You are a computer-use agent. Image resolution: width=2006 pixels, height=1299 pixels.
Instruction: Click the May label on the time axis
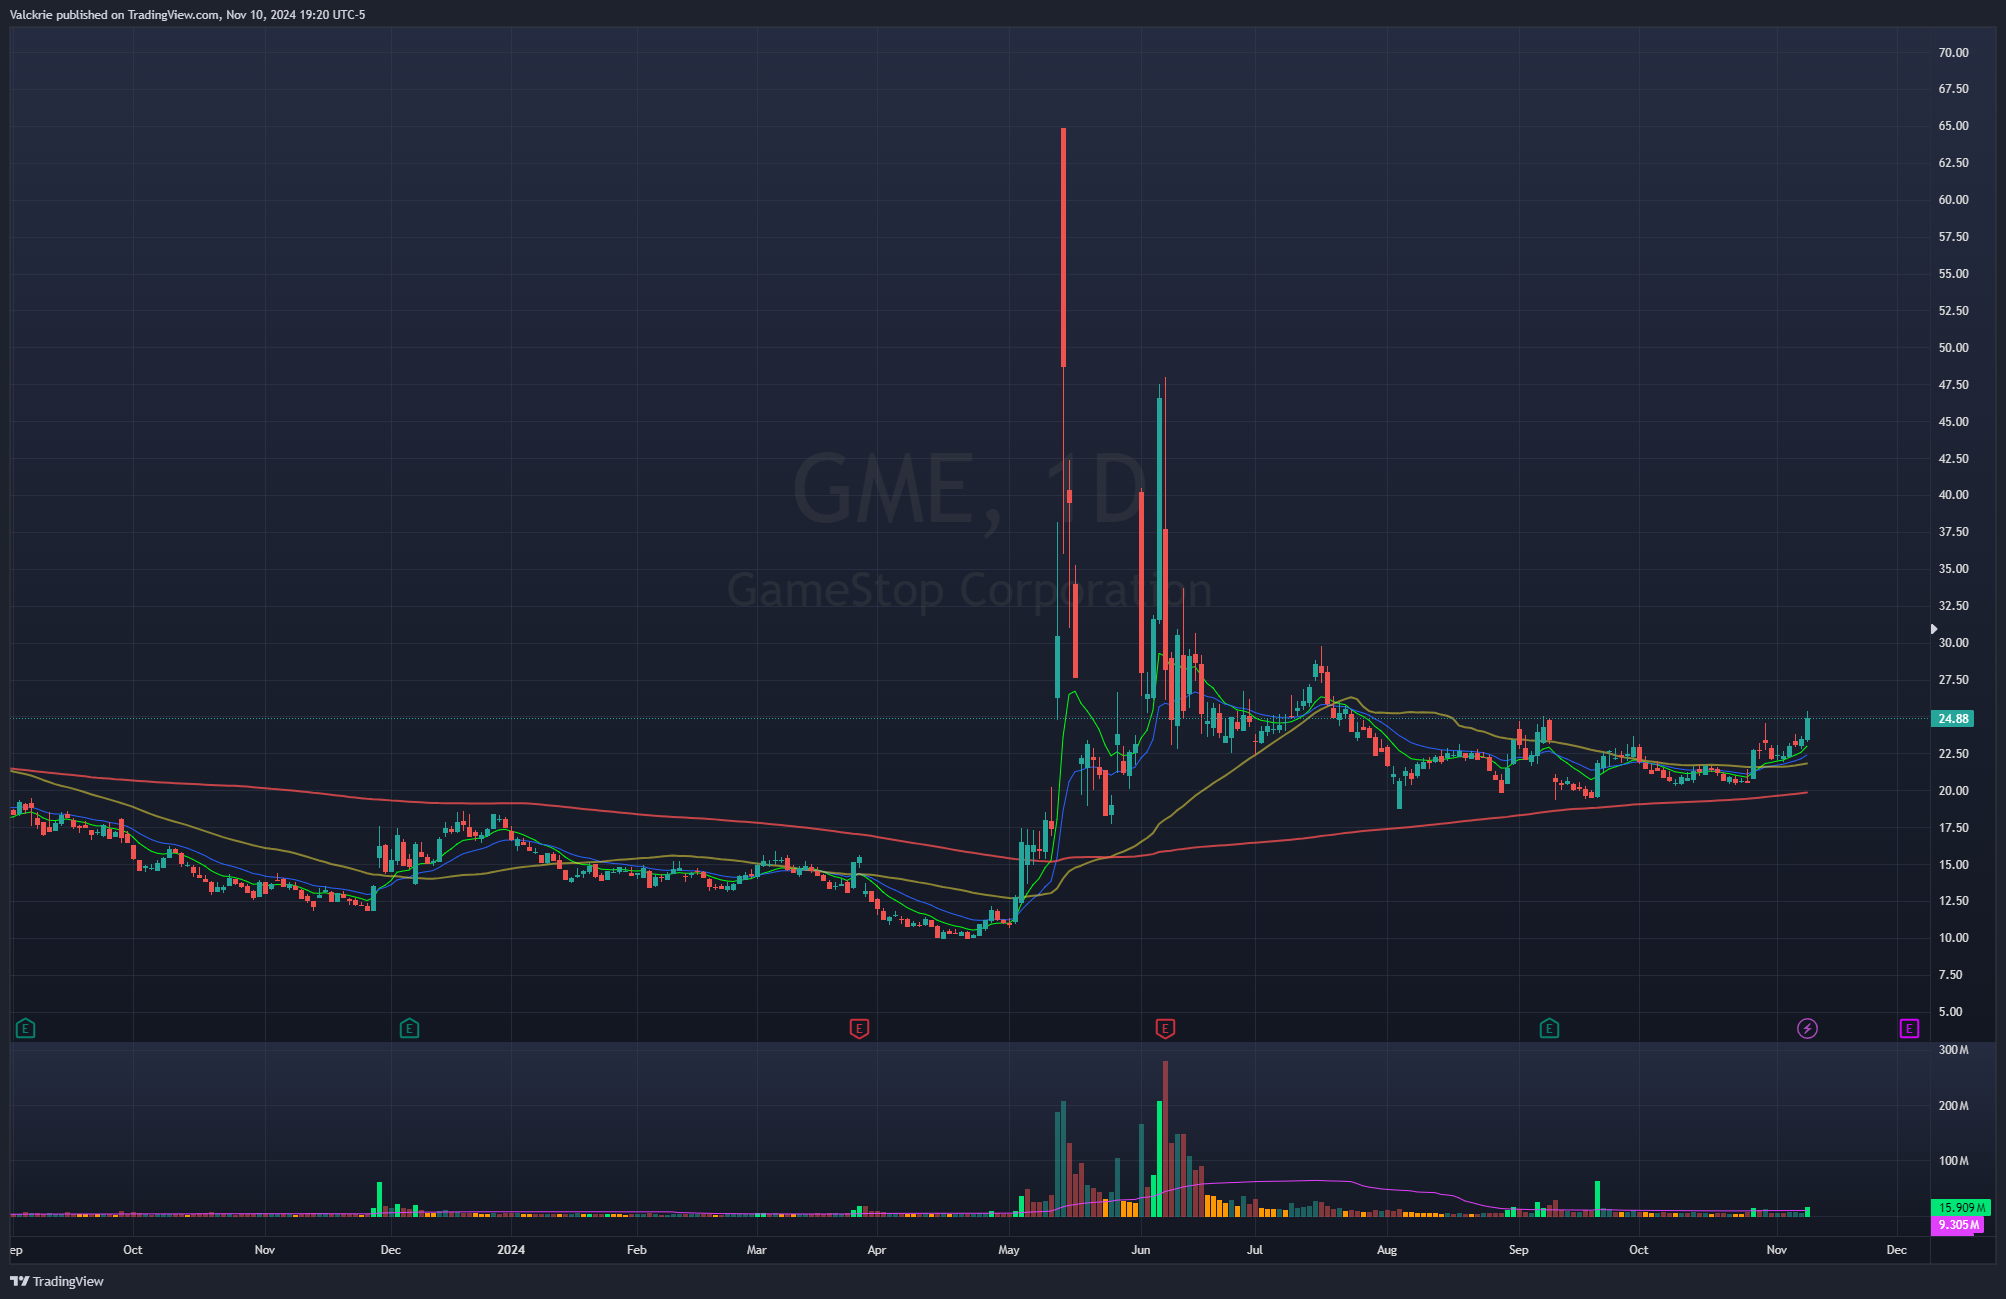coord(1009,1250)
